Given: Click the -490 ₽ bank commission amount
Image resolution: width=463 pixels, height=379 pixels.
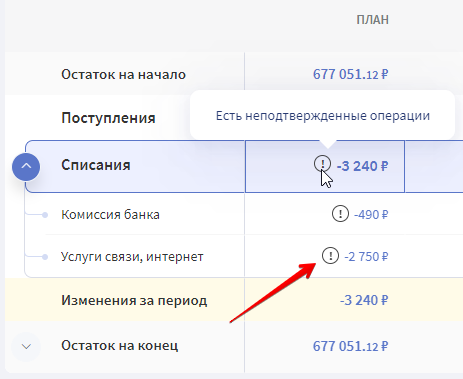Looking at the screenshot, I should pyautogui.click(x=371, y=214).
